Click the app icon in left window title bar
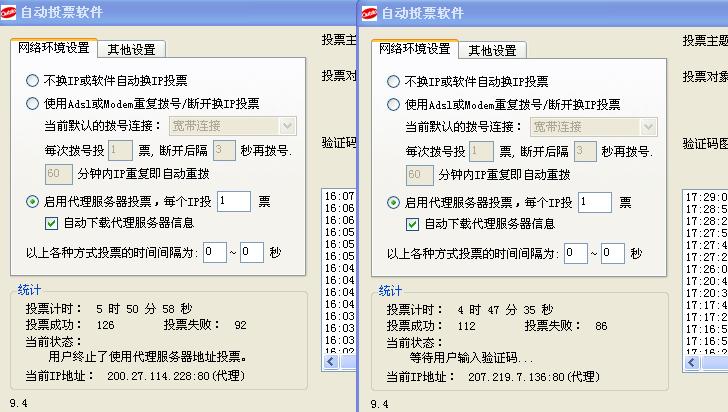The image size is (728, 412). point(8,12)
